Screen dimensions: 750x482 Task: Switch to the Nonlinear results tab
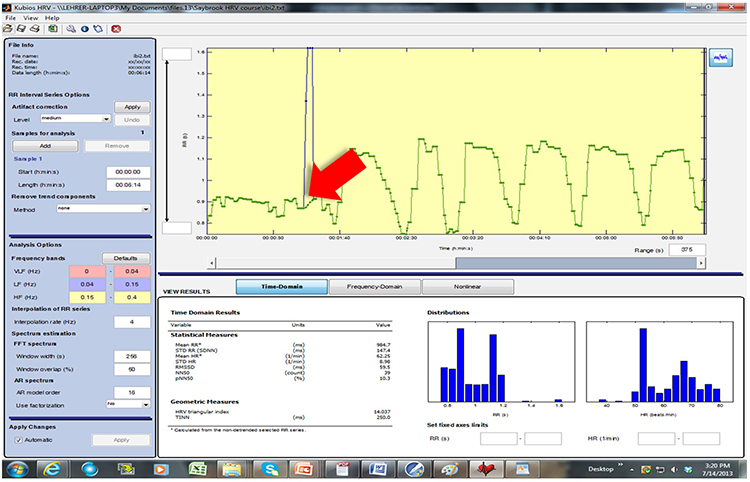(467, 286)
